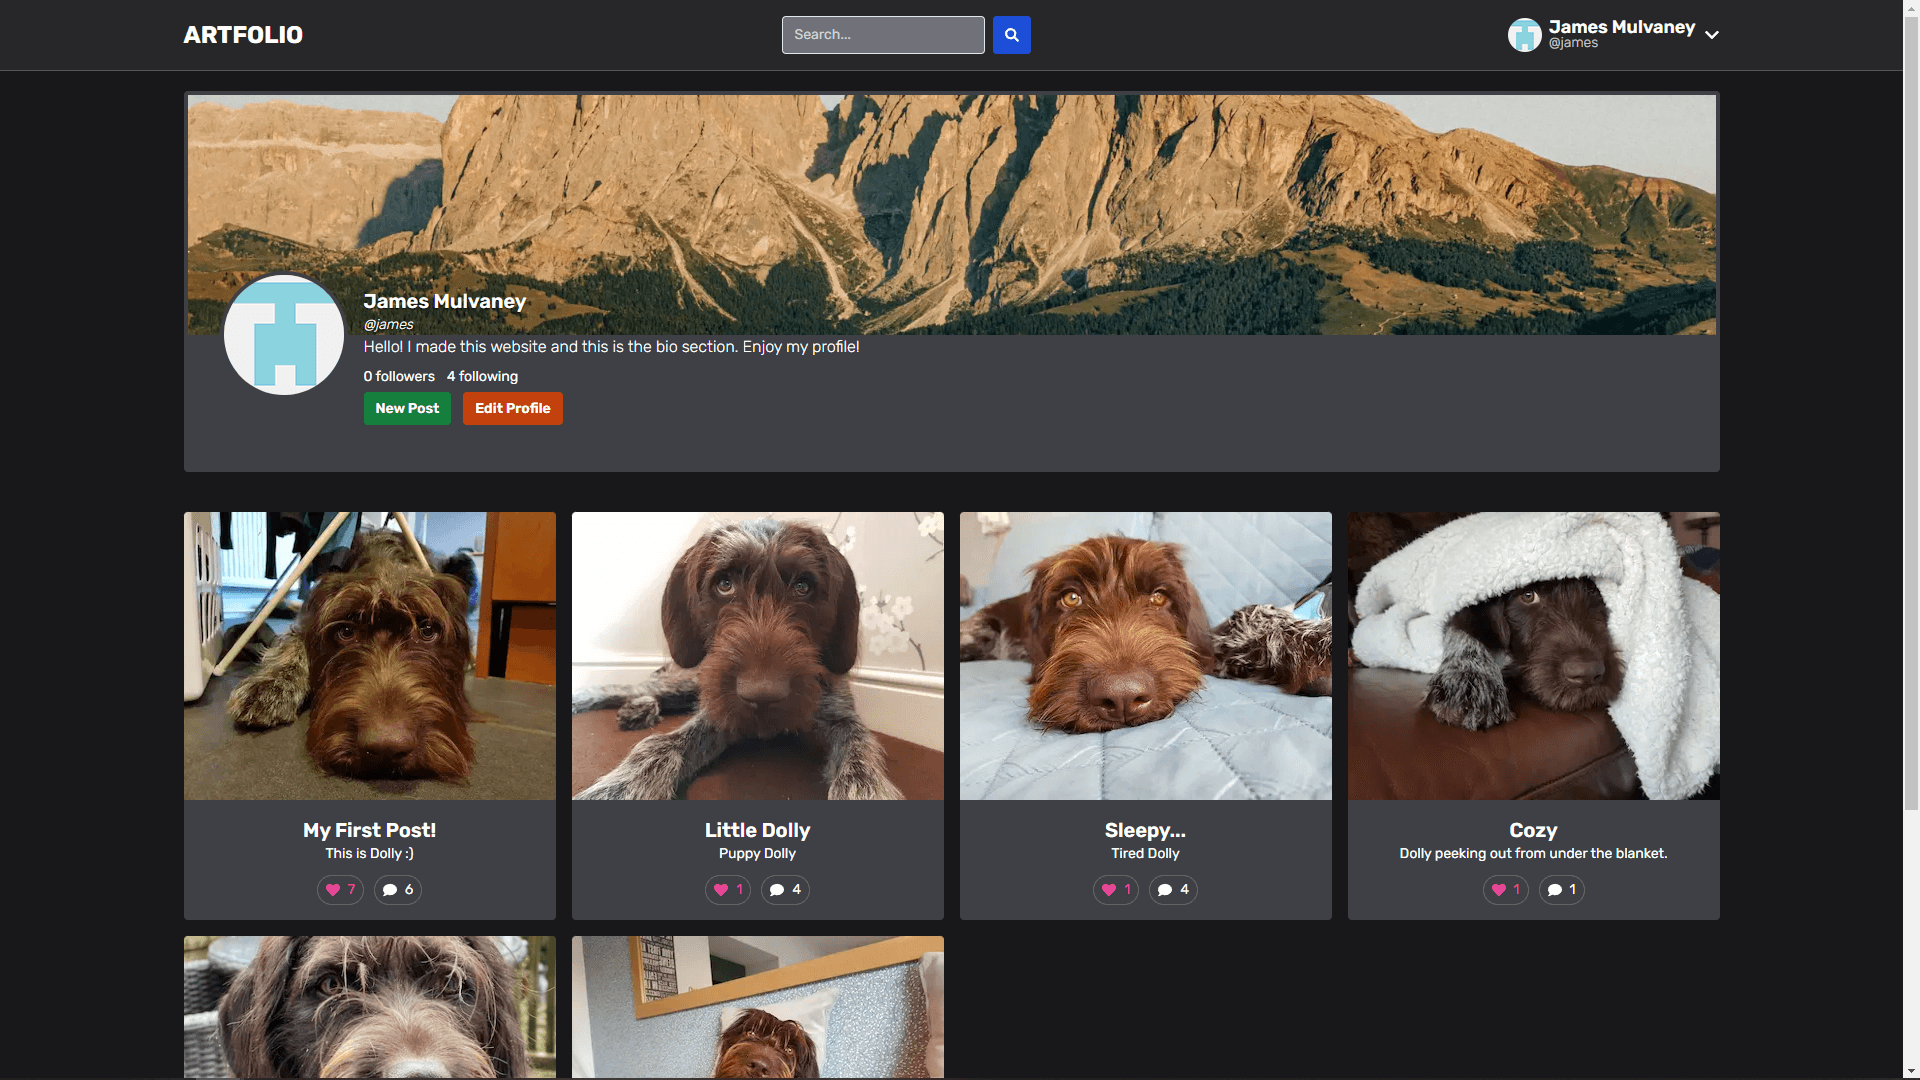Viewport: 1920px width, 1080px height.
Task: Click the @james handle under profile name
Action: click(389, 325)
